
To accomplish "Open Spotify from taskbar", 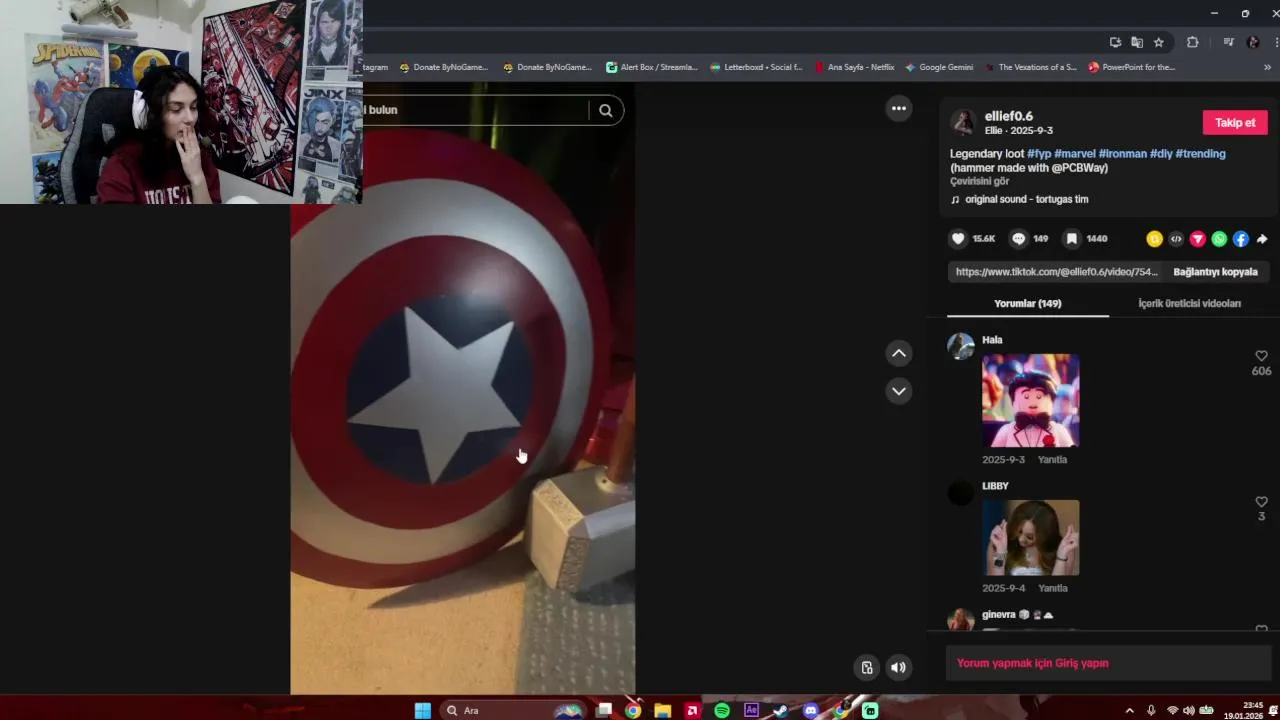I will (722, 710).
